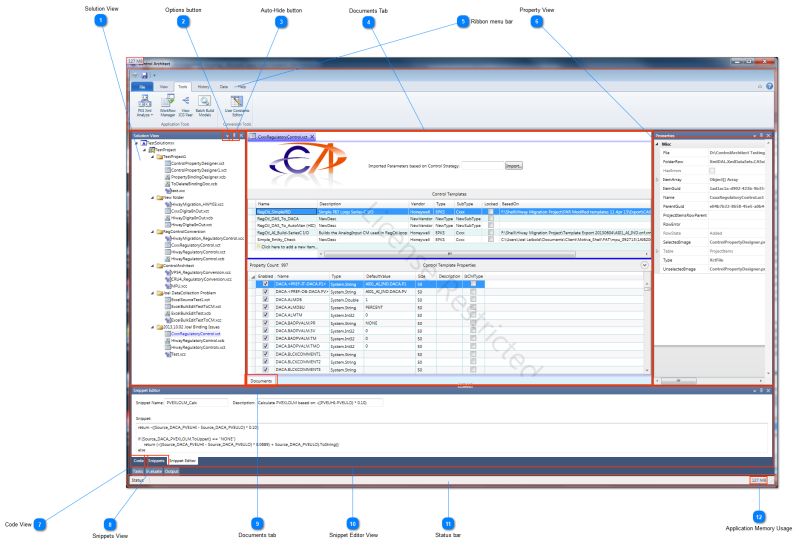799x546 pixels.
Task: Click TestSolution root node icon
Action: (x=144, y=143)
